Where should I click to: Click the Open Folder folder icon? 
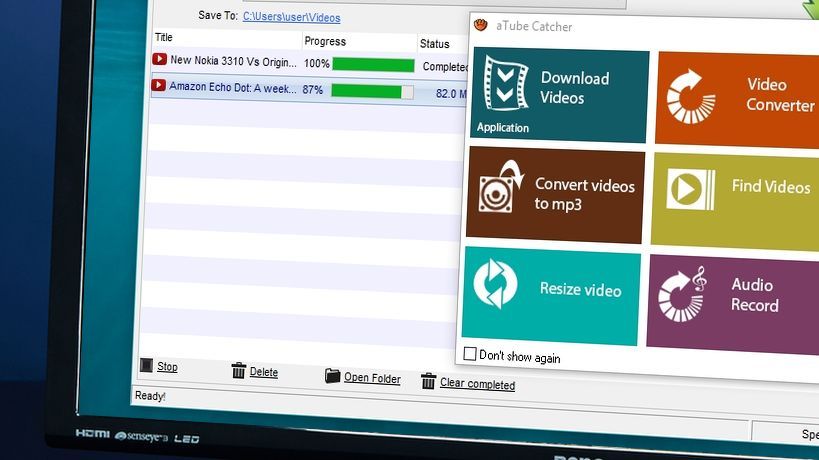pos(332,375)
